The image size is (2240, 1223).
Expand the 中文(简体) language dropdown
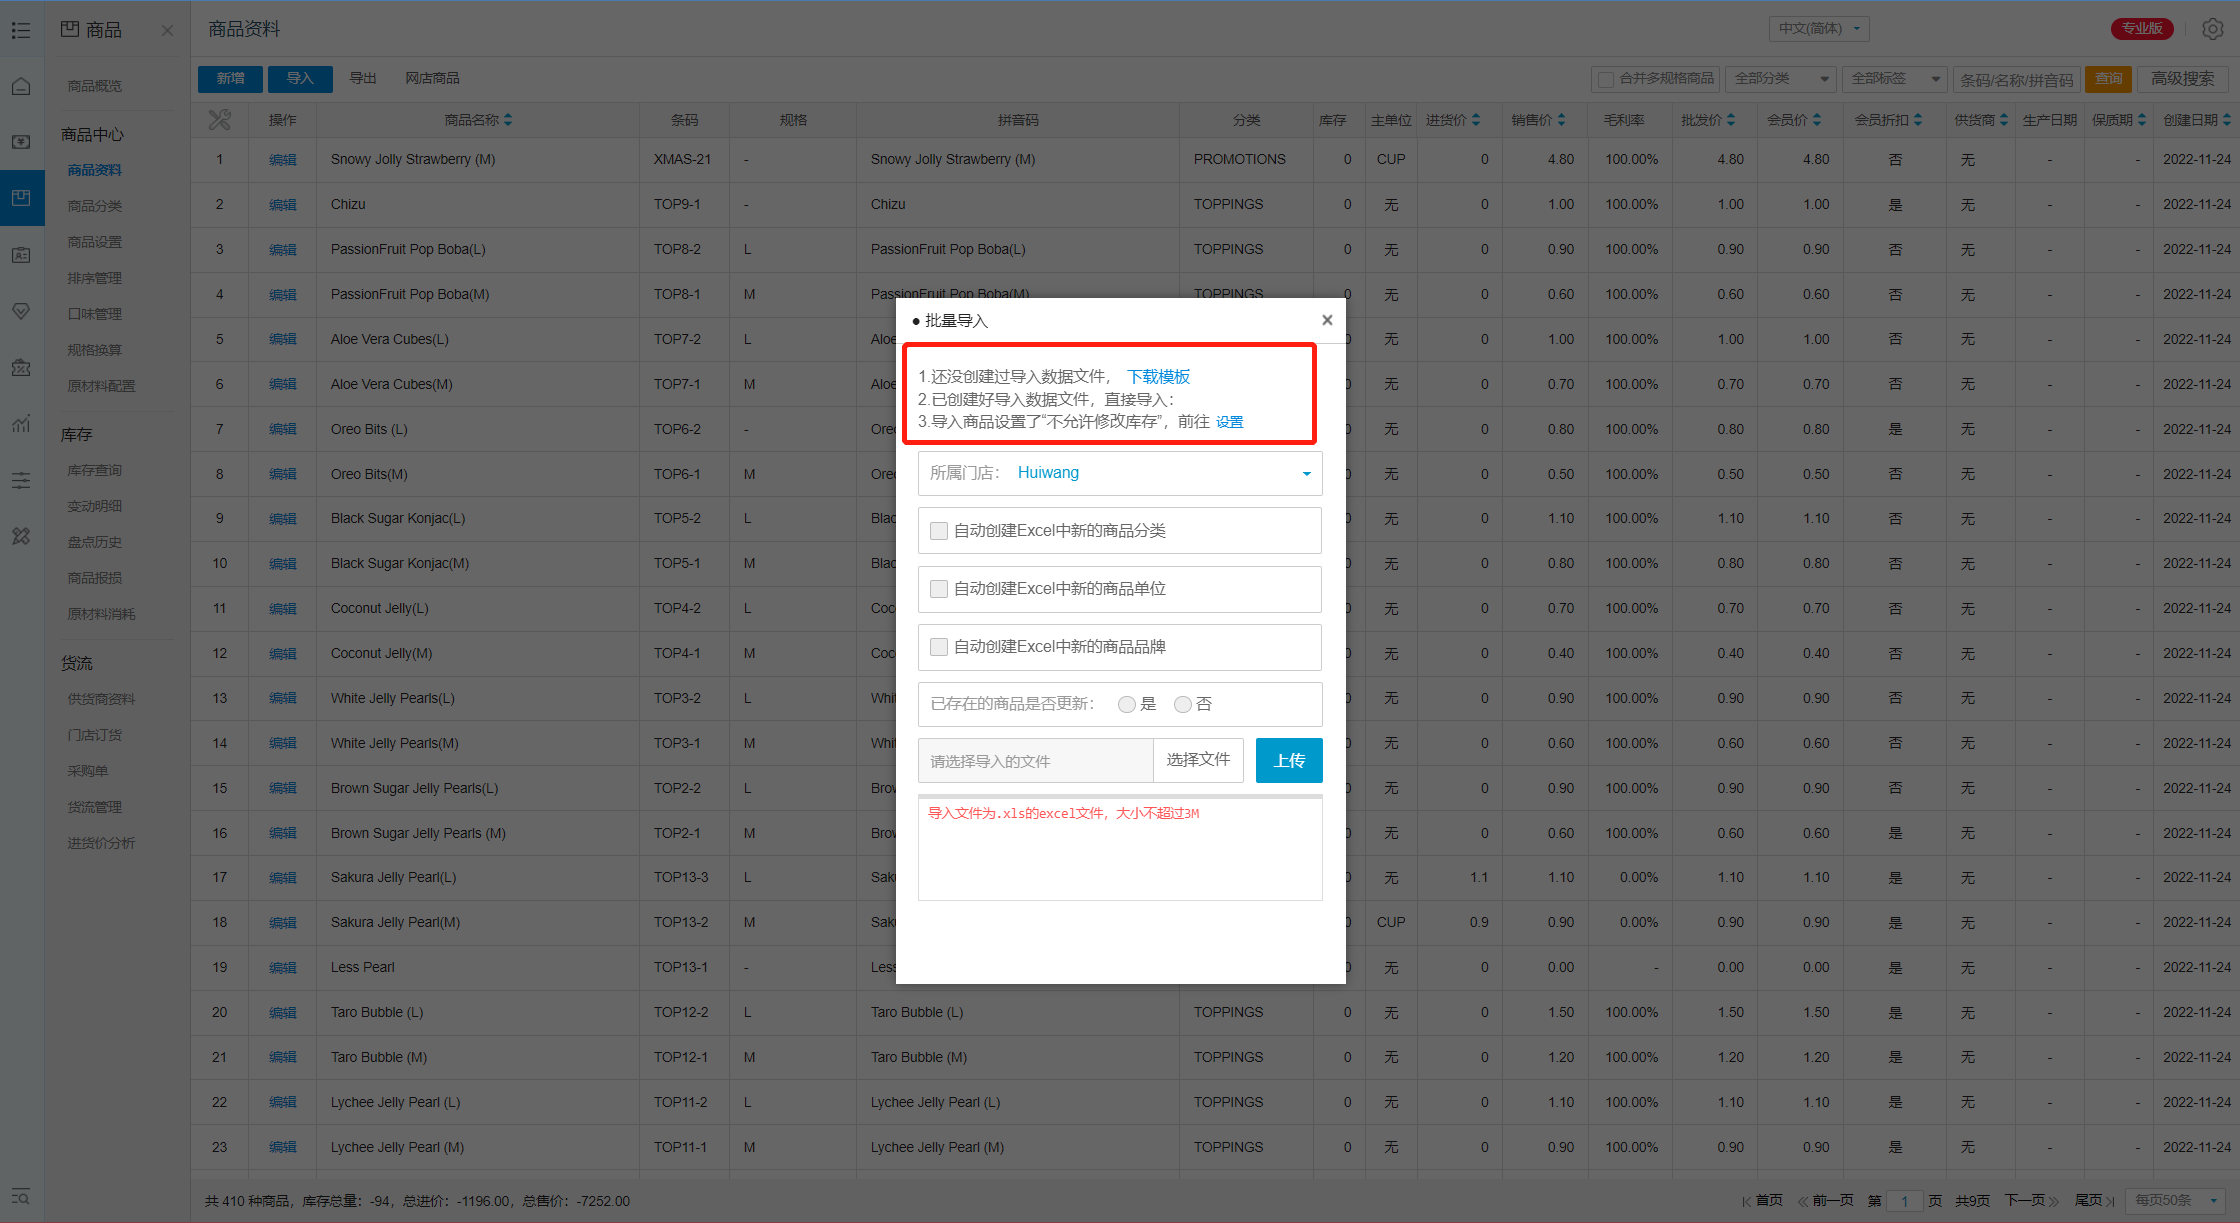pyautogui.click(x=1819, y=29)
